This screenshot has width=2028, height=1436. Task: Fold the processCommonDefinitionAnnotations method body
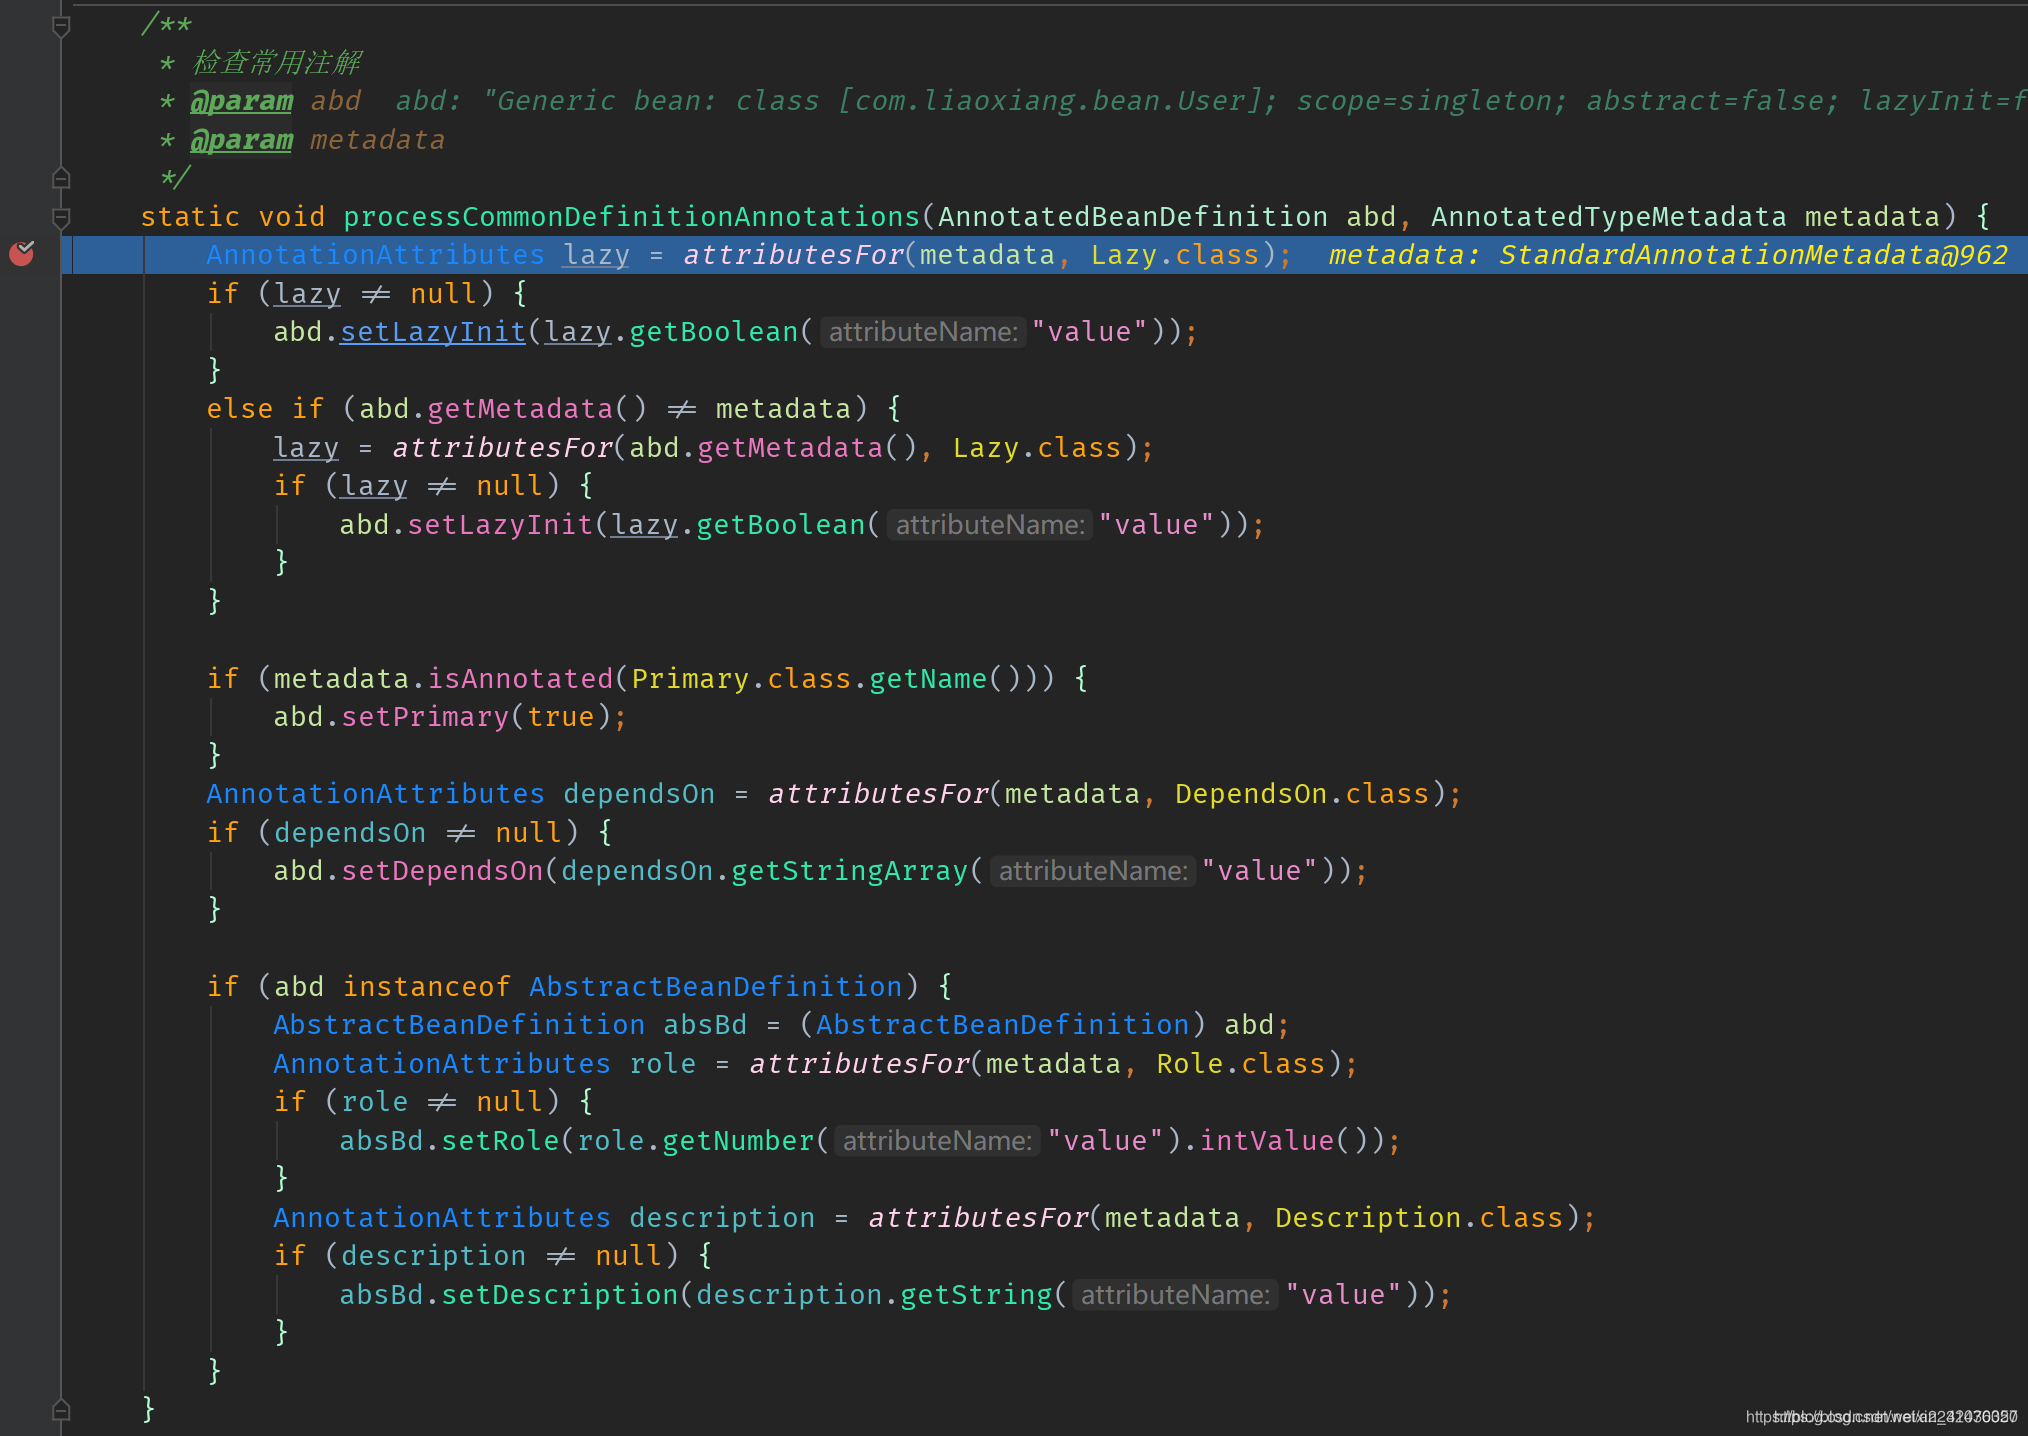61,217
